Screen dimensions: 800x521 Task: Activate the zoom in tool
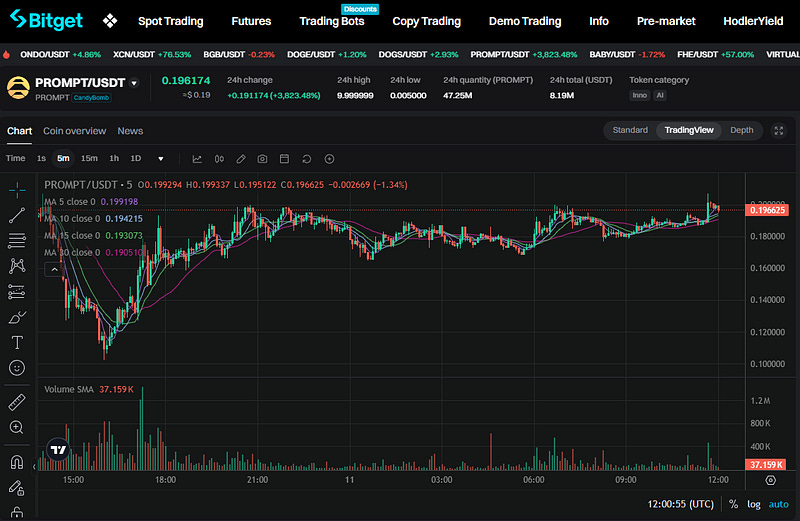pos(17,427)
